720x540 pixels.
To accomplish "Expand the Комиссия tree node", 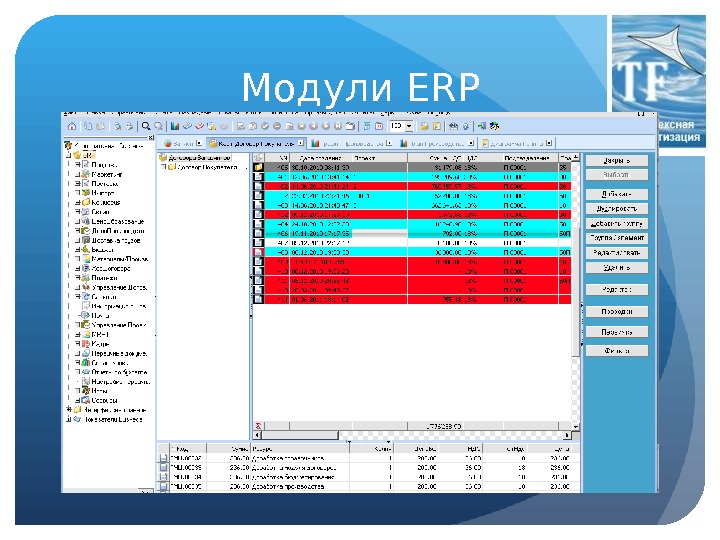I will pyautogui.click(x=77, y=202).
